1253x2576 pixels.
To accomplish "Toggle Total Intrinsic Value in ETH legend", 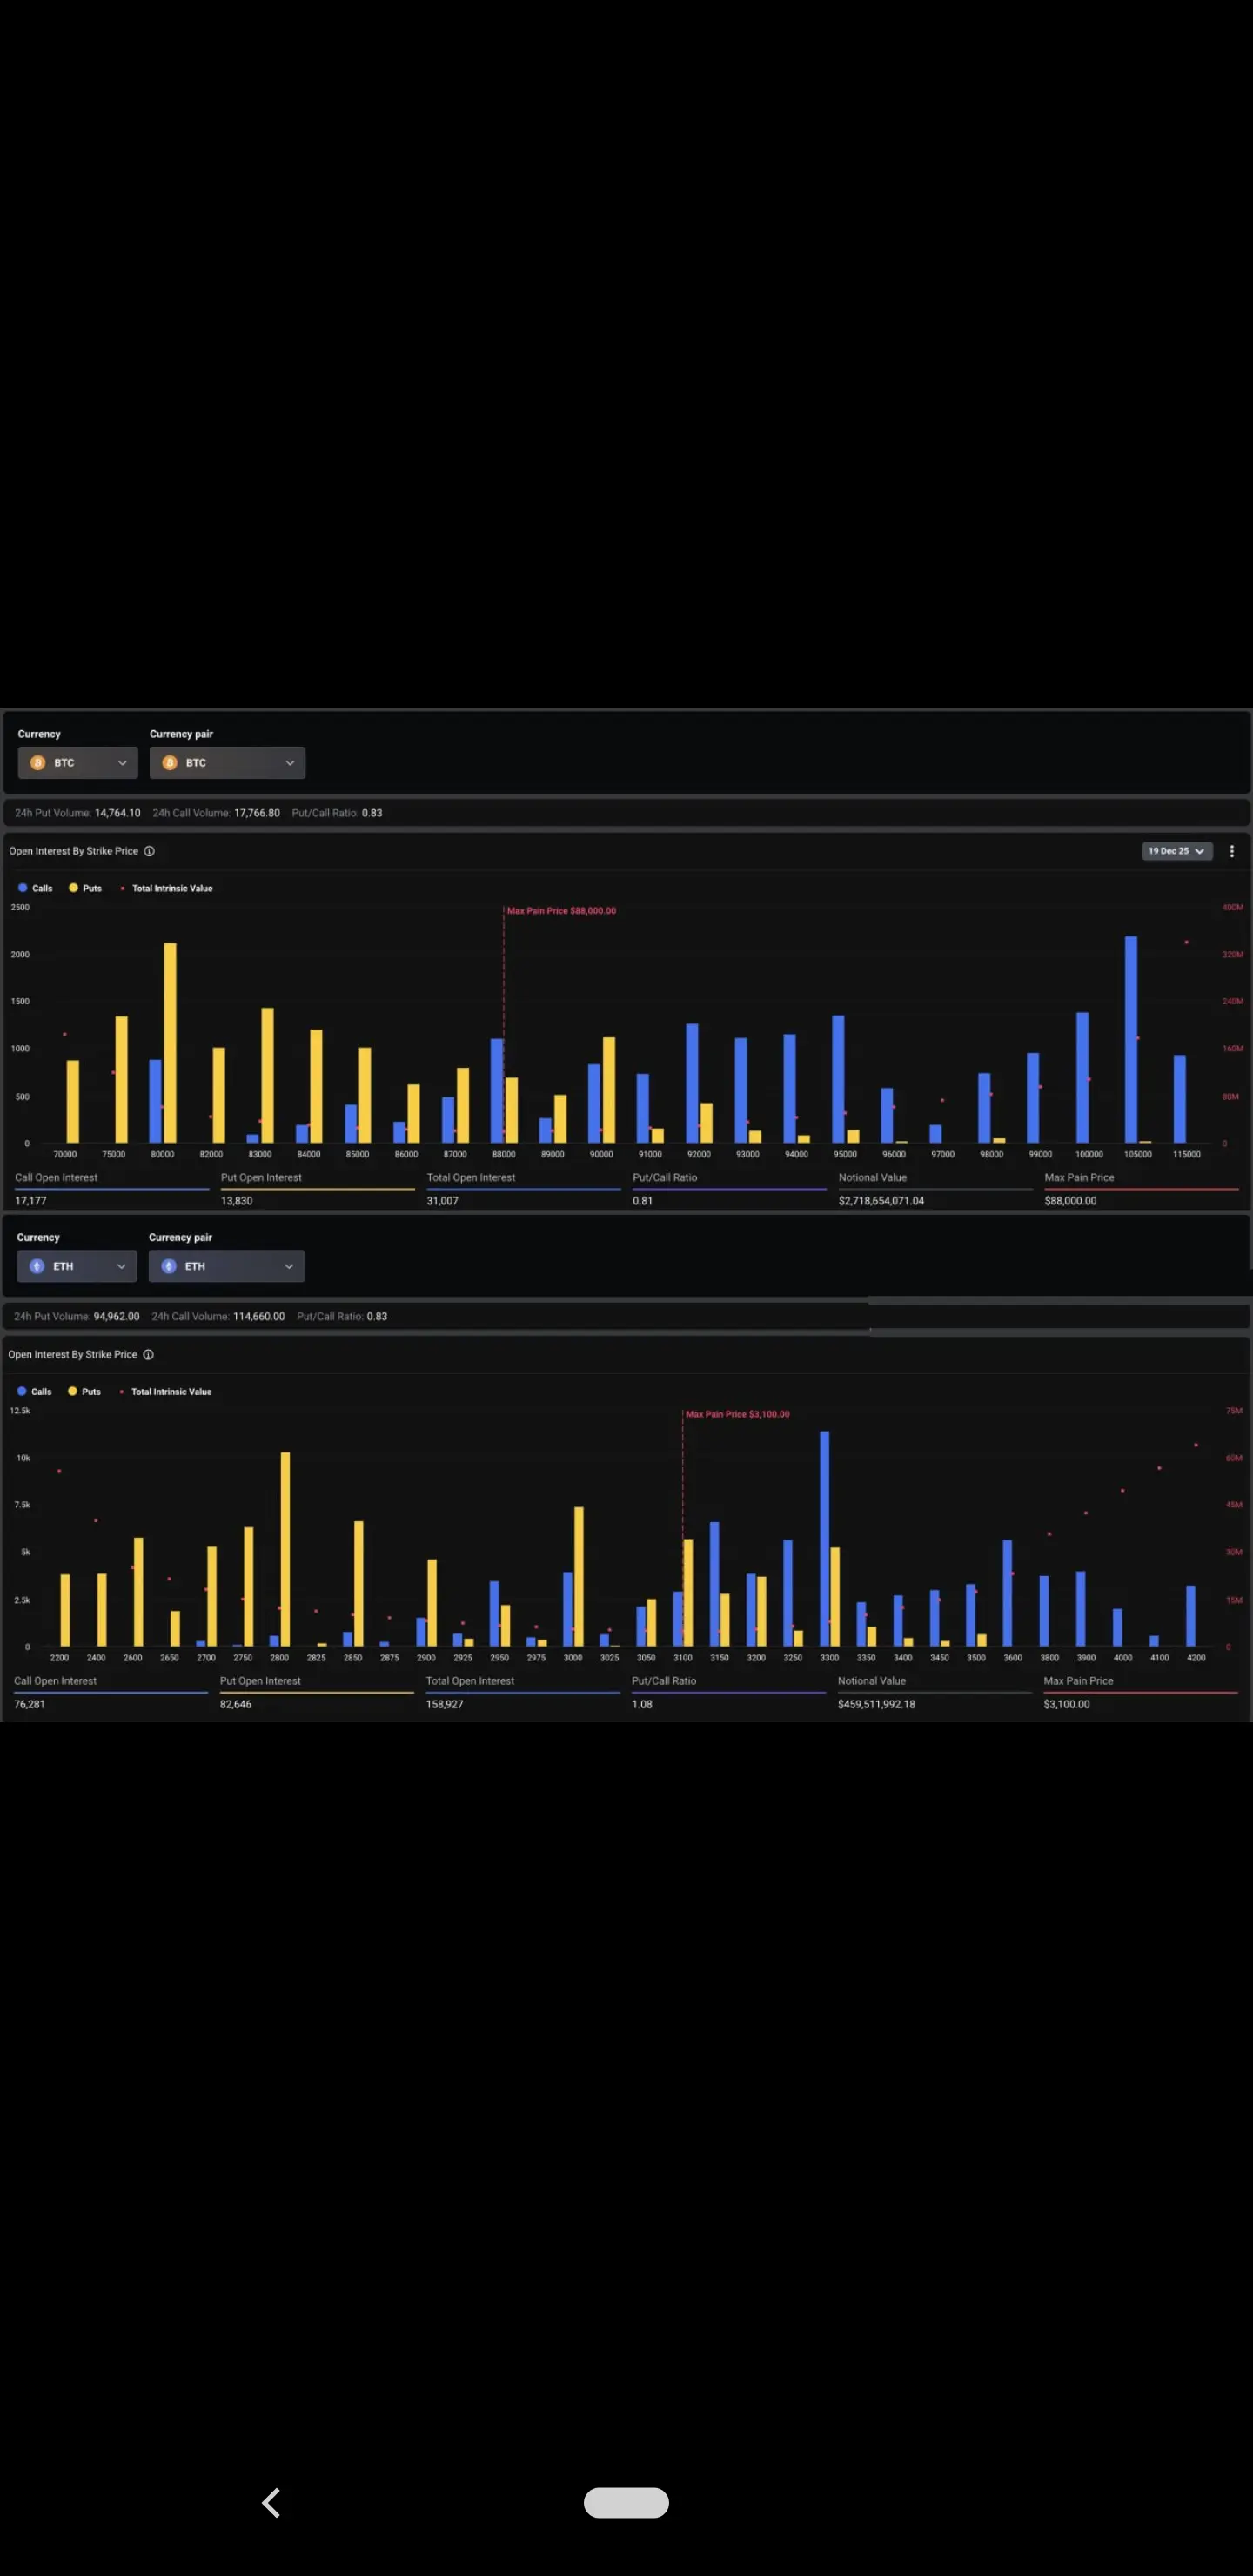I will coord(165,1391).
